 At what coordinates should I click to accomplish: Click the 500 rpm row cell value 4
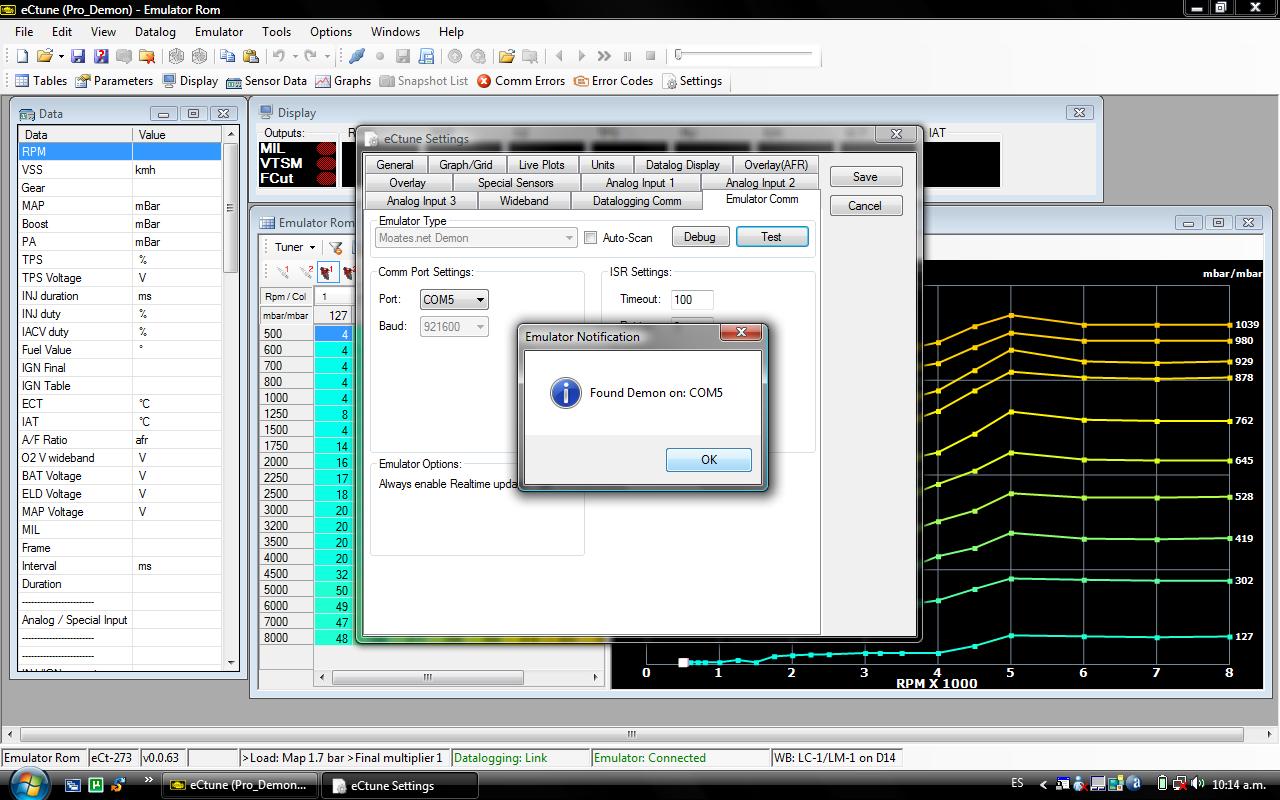334,334
